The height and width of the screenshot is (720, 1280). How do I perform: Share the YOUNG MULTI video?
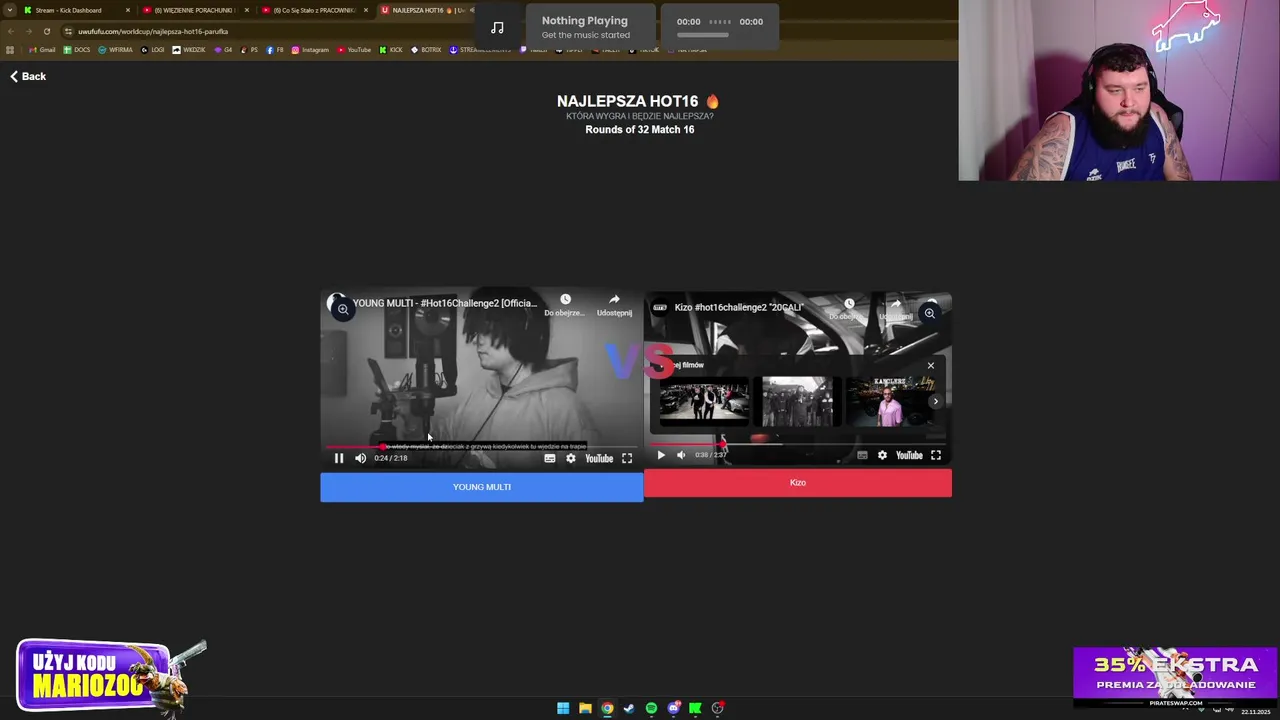click(614, 305)
